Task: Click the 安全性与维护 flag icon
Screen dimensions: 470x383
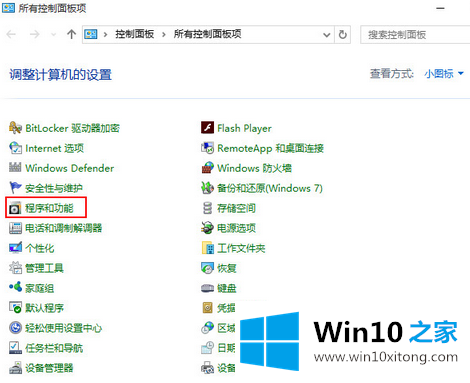Action: point(15,188)
